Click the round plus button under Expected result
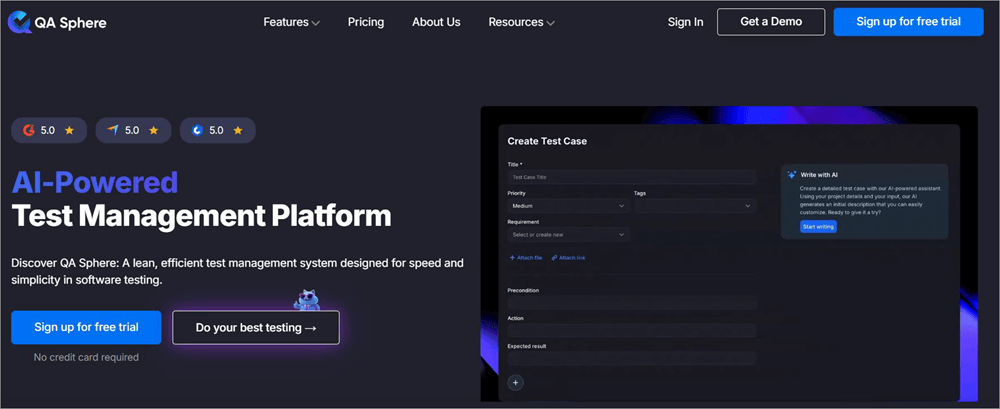 coord(516,382)
